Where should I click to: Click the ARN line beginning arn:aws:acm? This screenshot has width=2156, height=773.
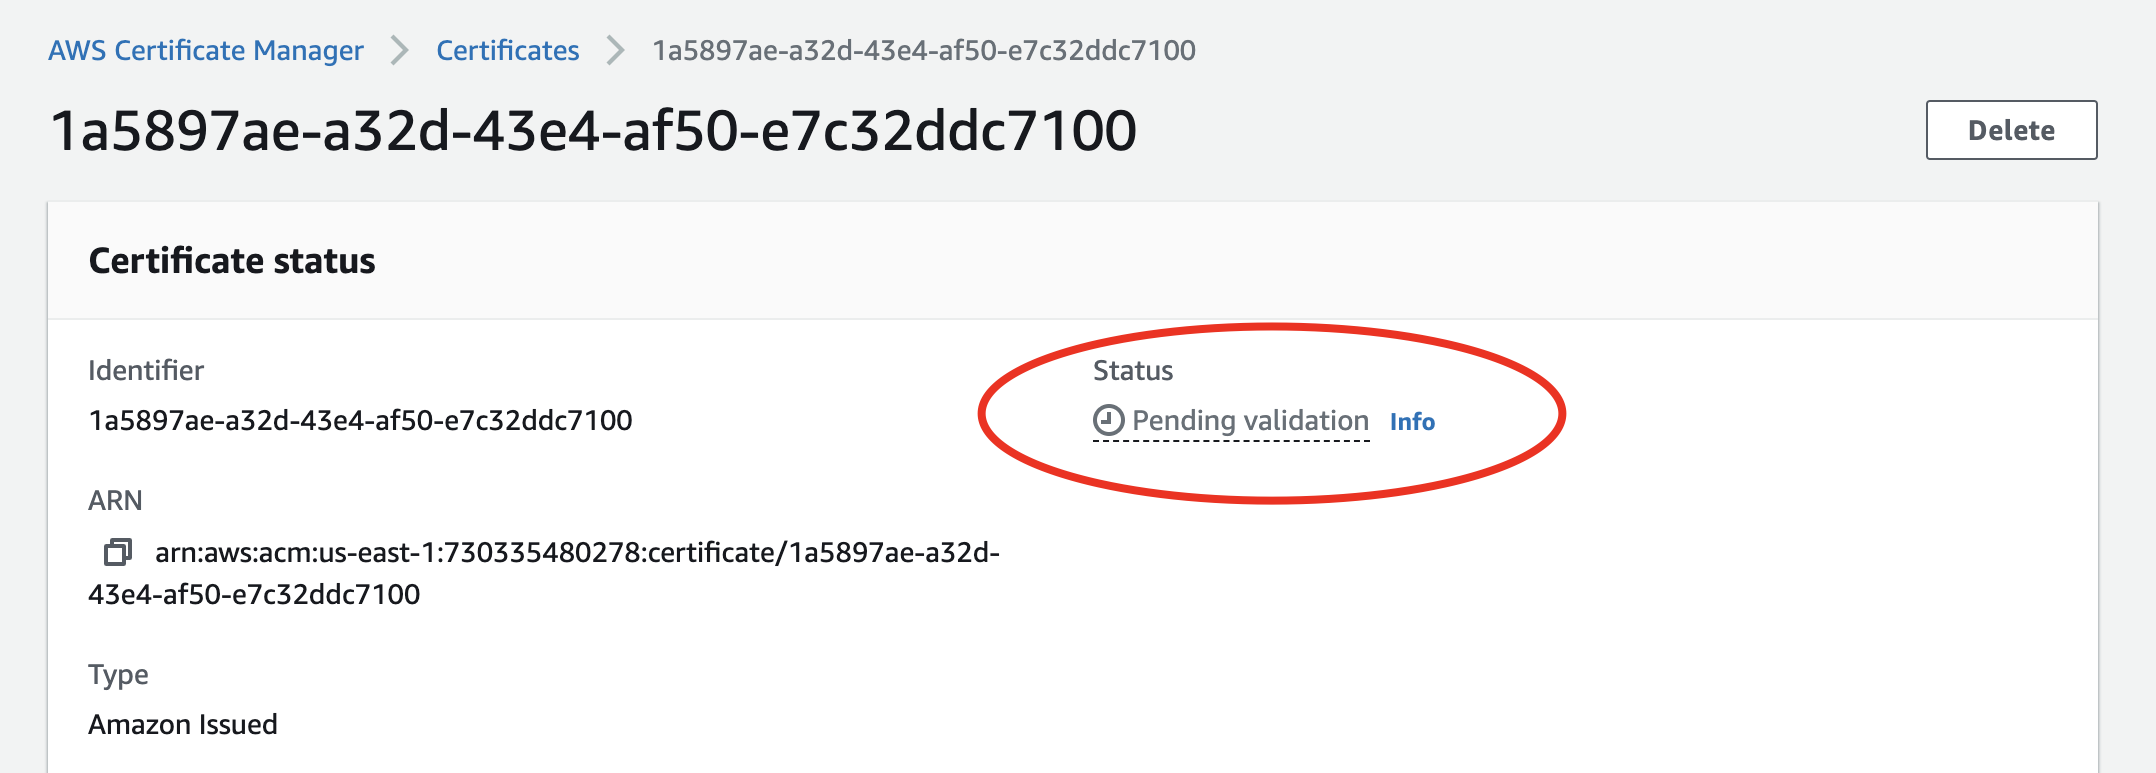click(x=577, y=553)
